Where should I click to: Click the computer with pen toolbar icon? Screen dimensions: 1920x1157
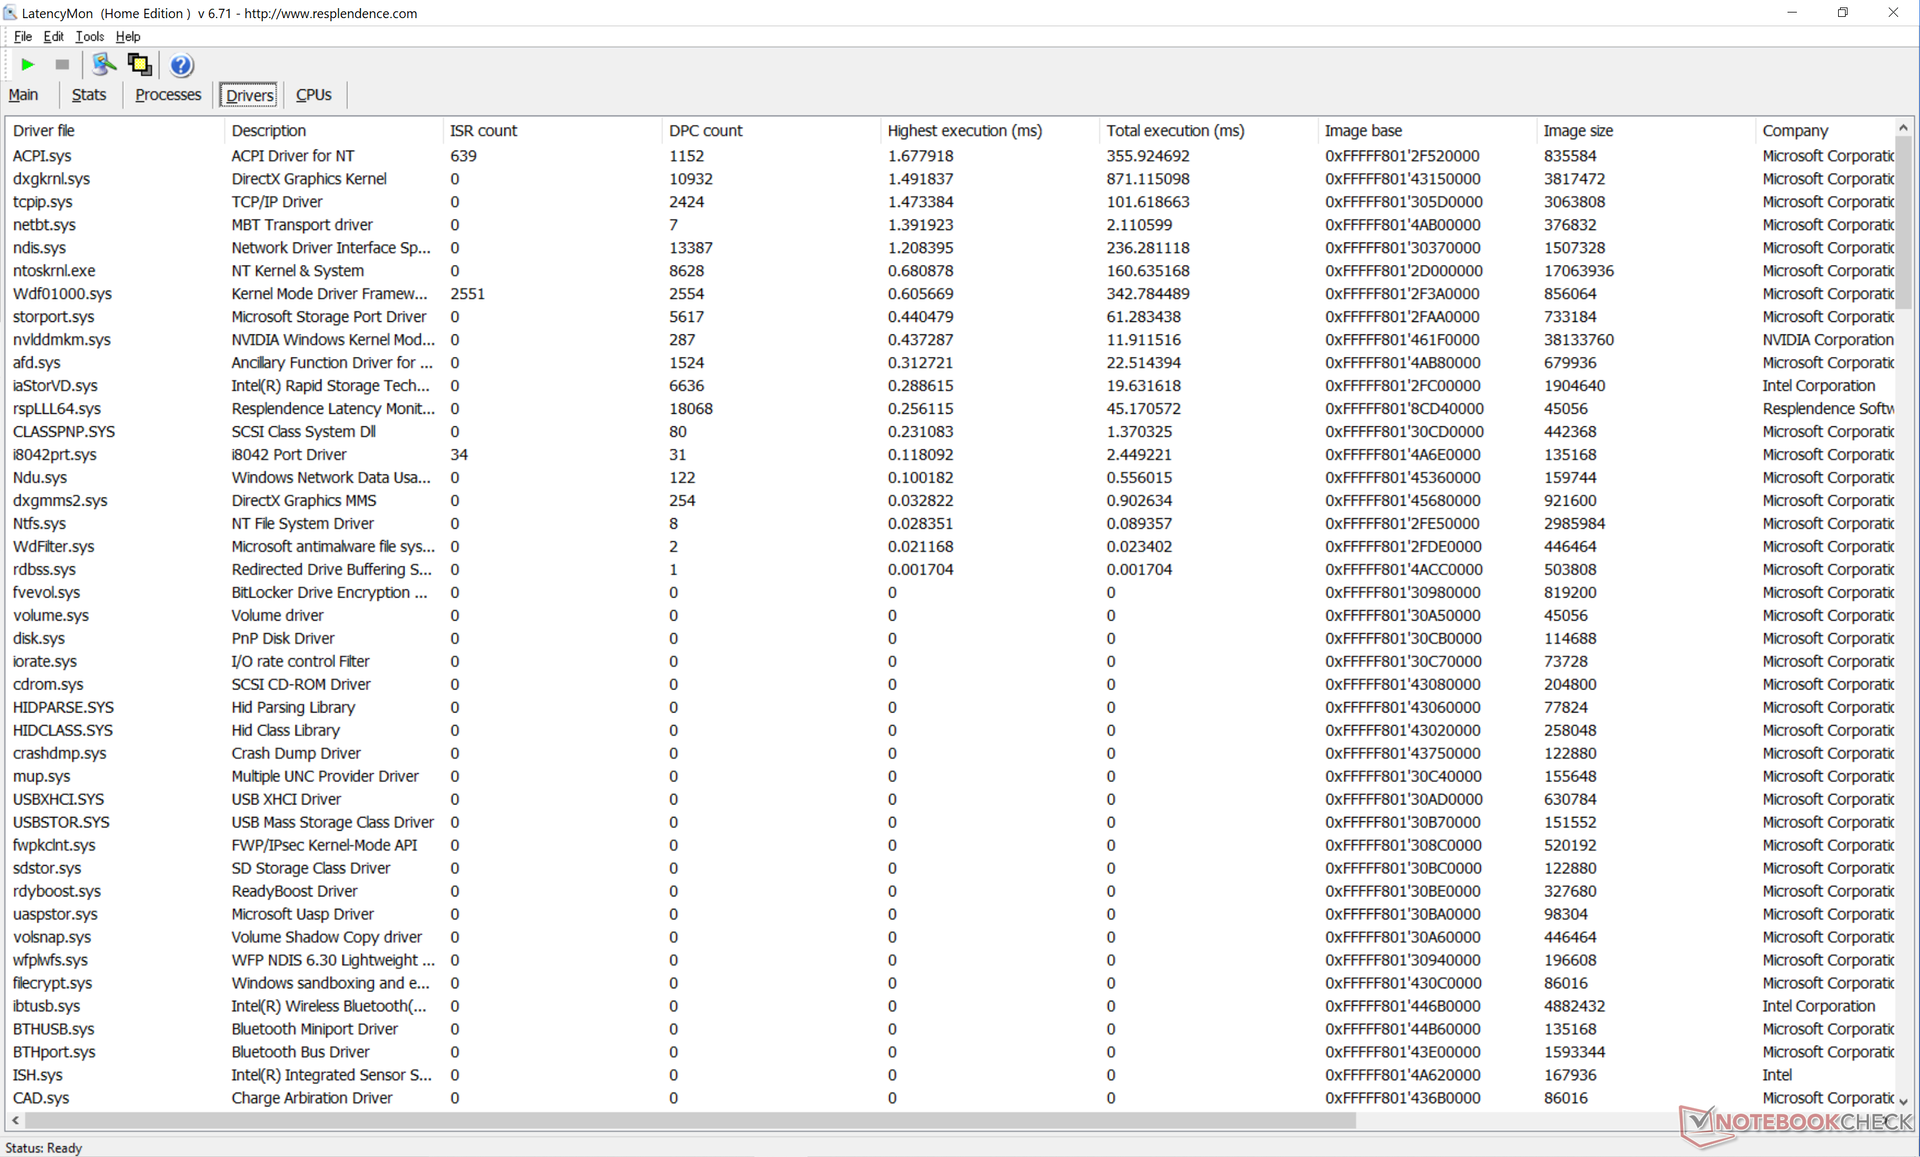[103, 65]
